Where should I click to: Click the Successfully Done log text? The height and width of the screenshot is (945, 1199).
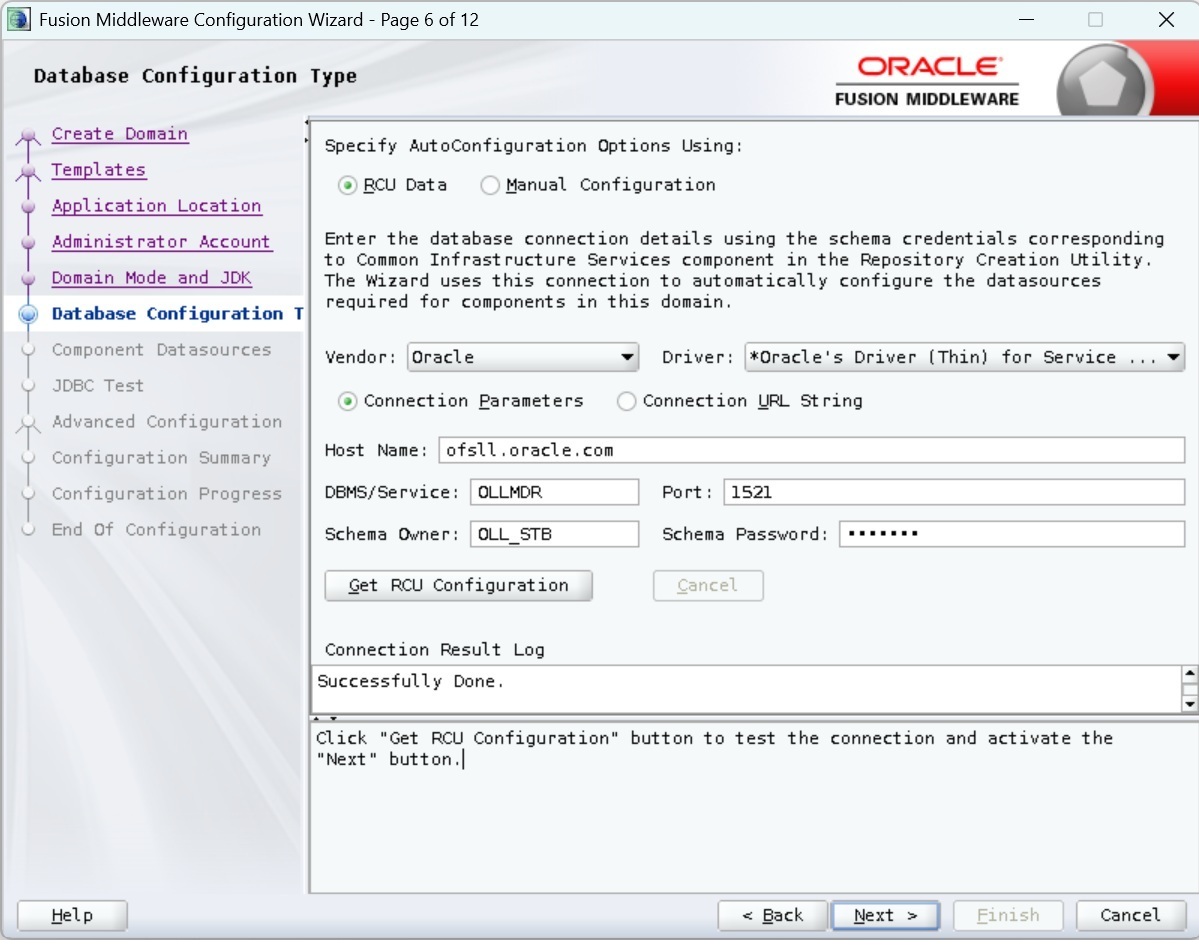[x=411, y=681]
